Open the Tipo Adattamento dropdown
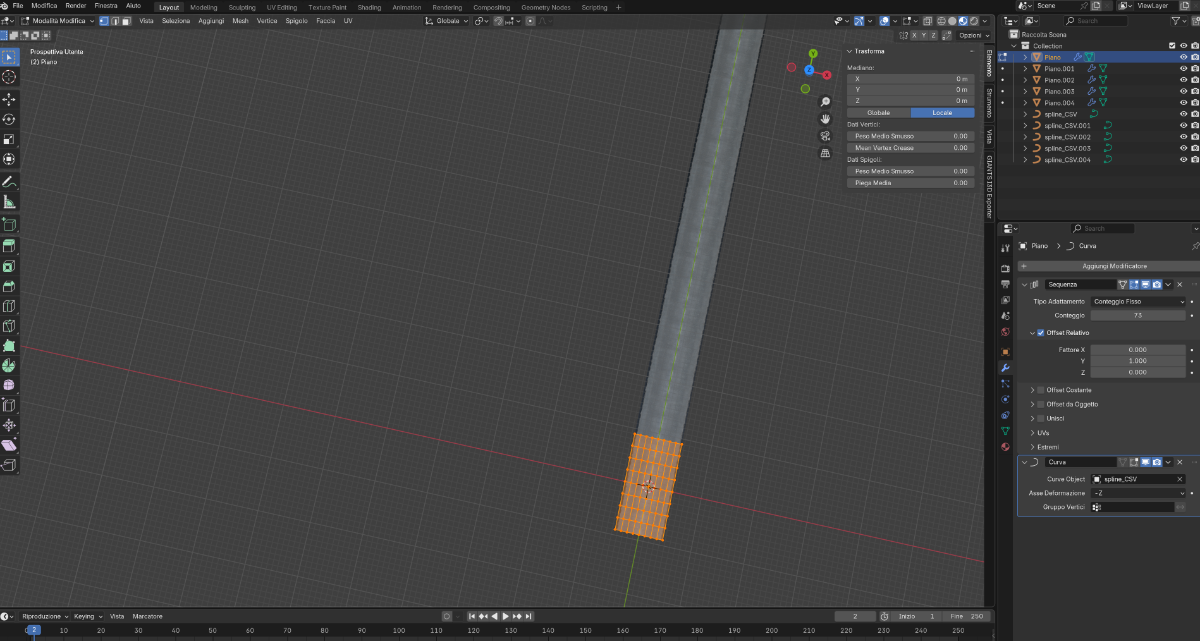 (x=1138, y=301)
